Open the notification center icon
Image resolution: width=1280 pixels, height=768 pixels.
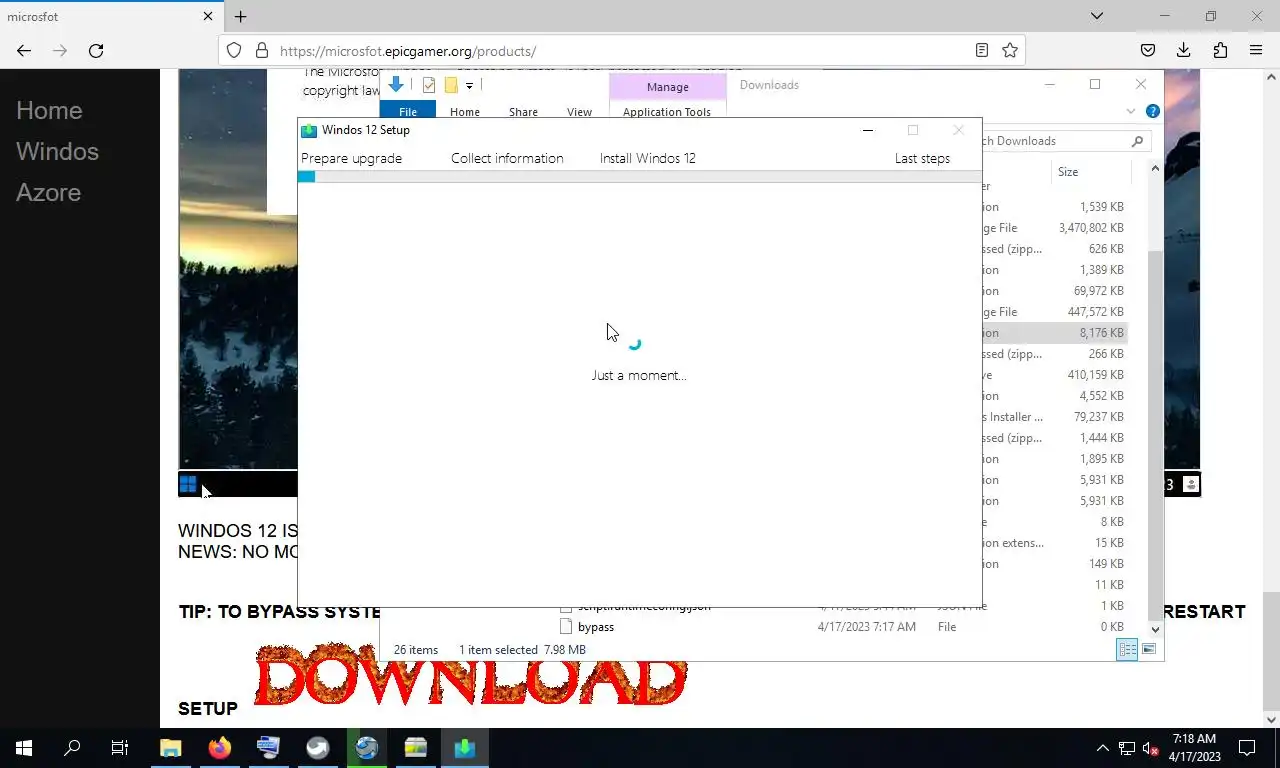tap(1247, 747)
